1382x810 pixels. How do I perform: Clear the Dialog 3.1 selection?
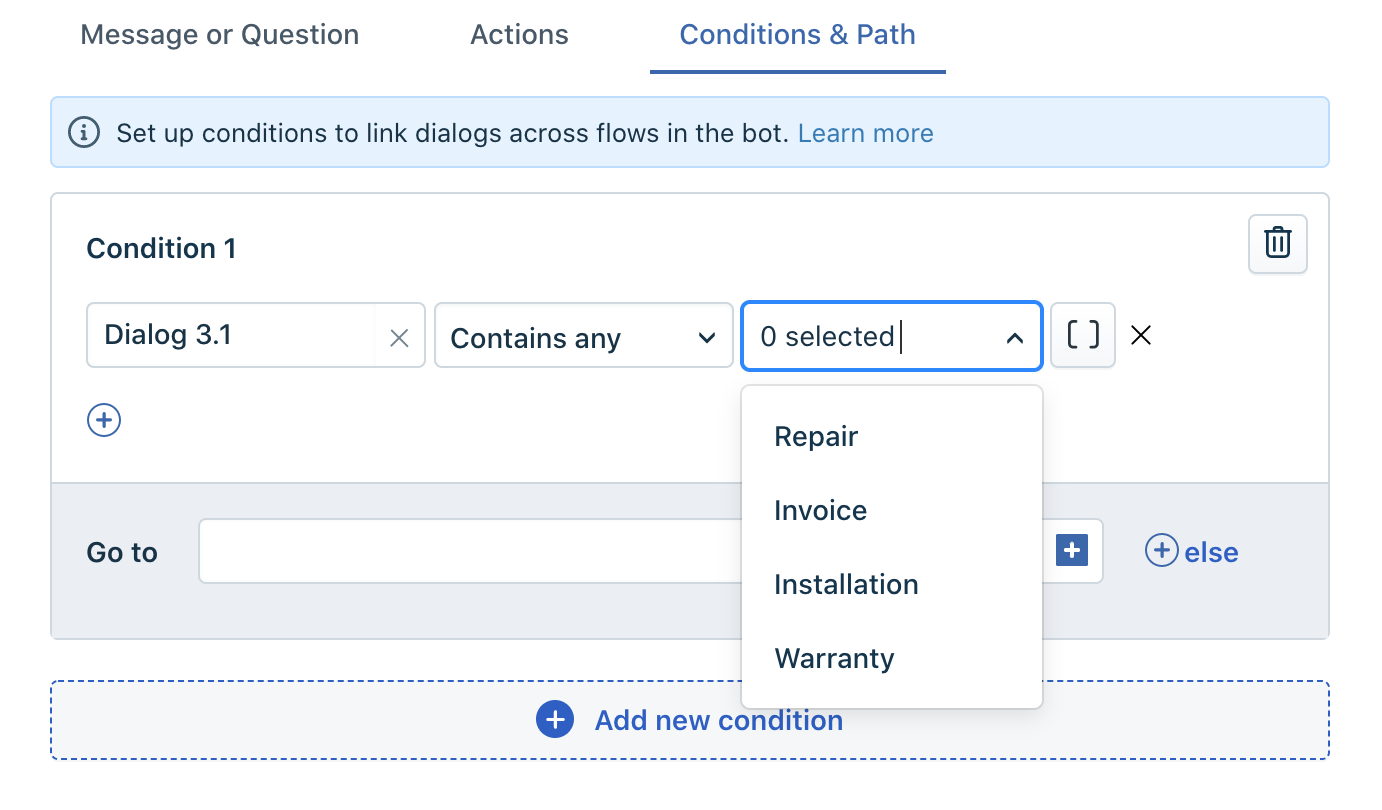point(399,338)
